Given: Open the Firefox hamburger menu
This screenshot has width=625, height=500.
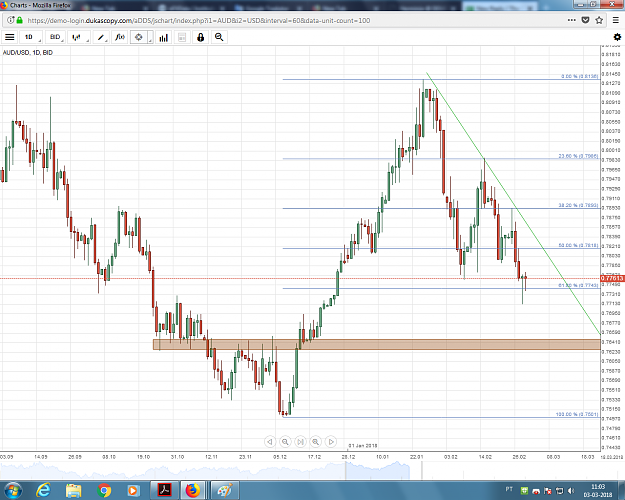Looking at the screenshot, I should pyautogui.click(x=616, y=20).
